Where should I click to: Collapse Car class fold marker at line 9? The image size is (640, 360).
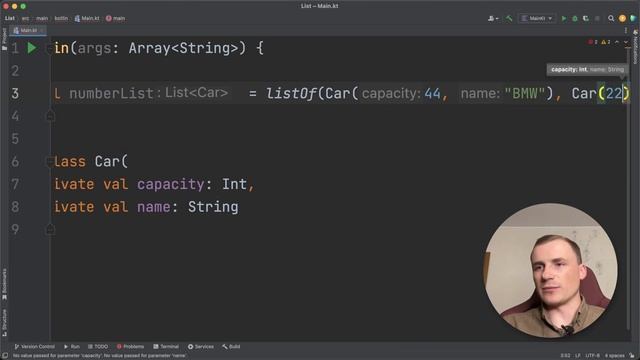[50, 229]
